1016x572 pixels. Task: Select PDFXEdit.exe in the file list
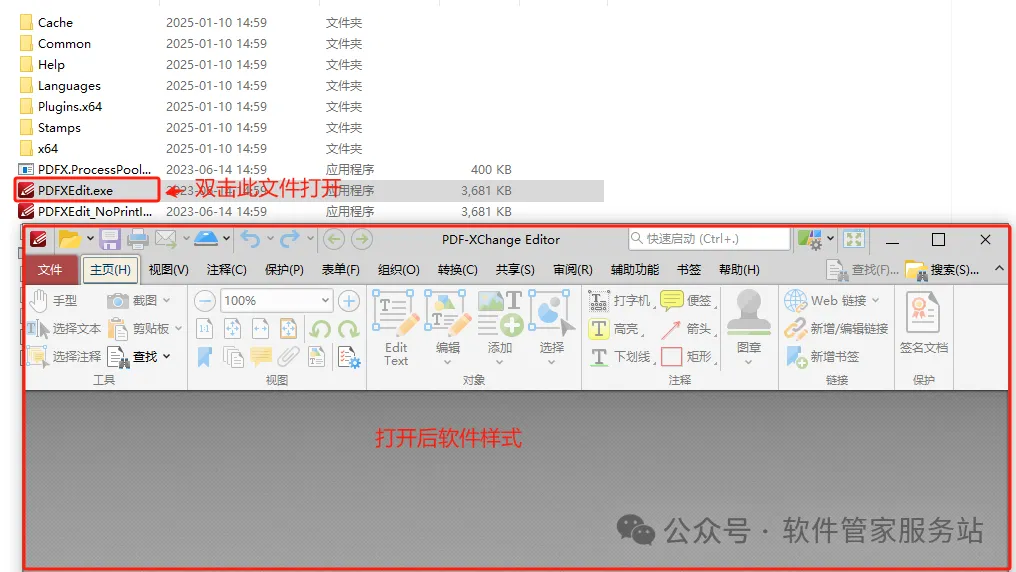point(75,190)
